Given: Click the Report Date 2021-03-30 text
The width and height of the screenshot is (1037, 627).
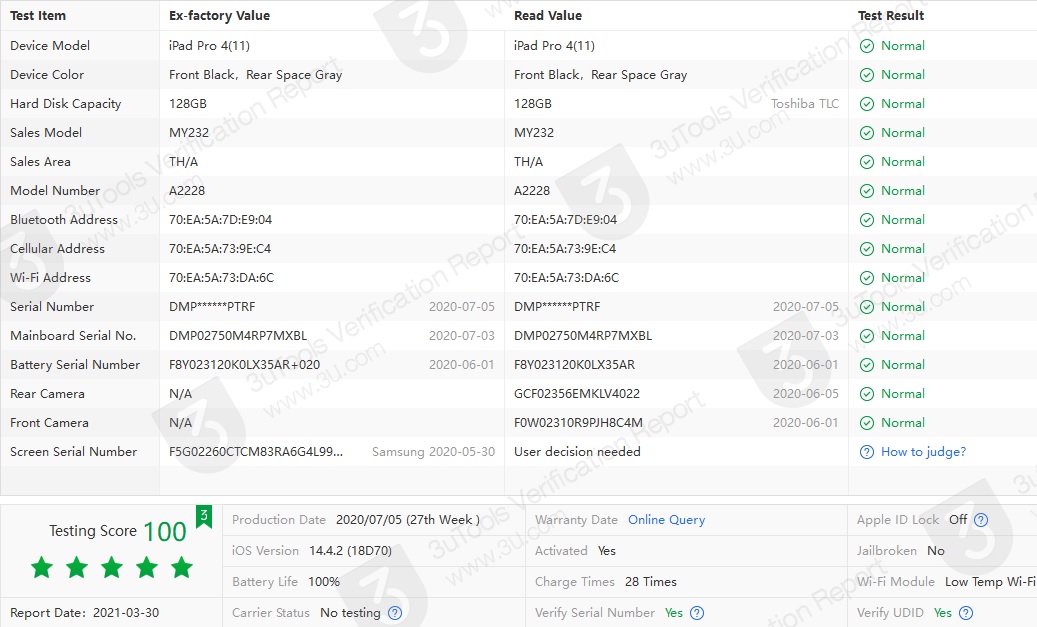Looking at the screenshot, I should [85, 613].
